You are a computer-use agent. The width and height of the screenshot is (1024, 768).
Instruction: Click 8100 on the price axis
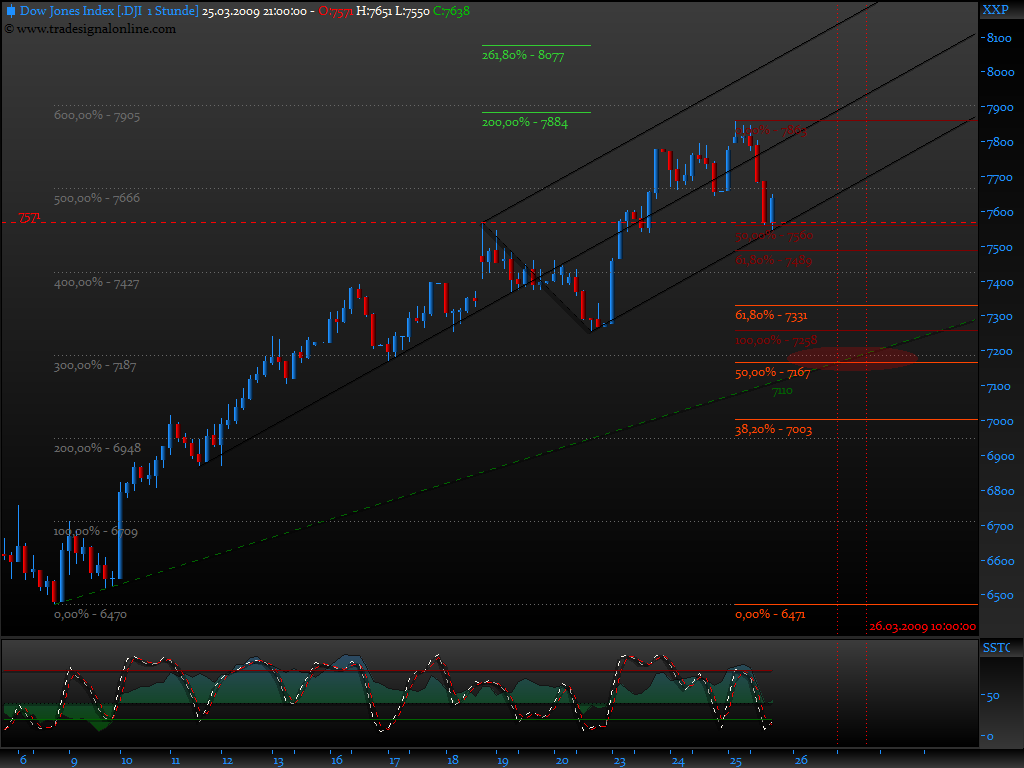pyautogui.click(x=1000, y=38)
